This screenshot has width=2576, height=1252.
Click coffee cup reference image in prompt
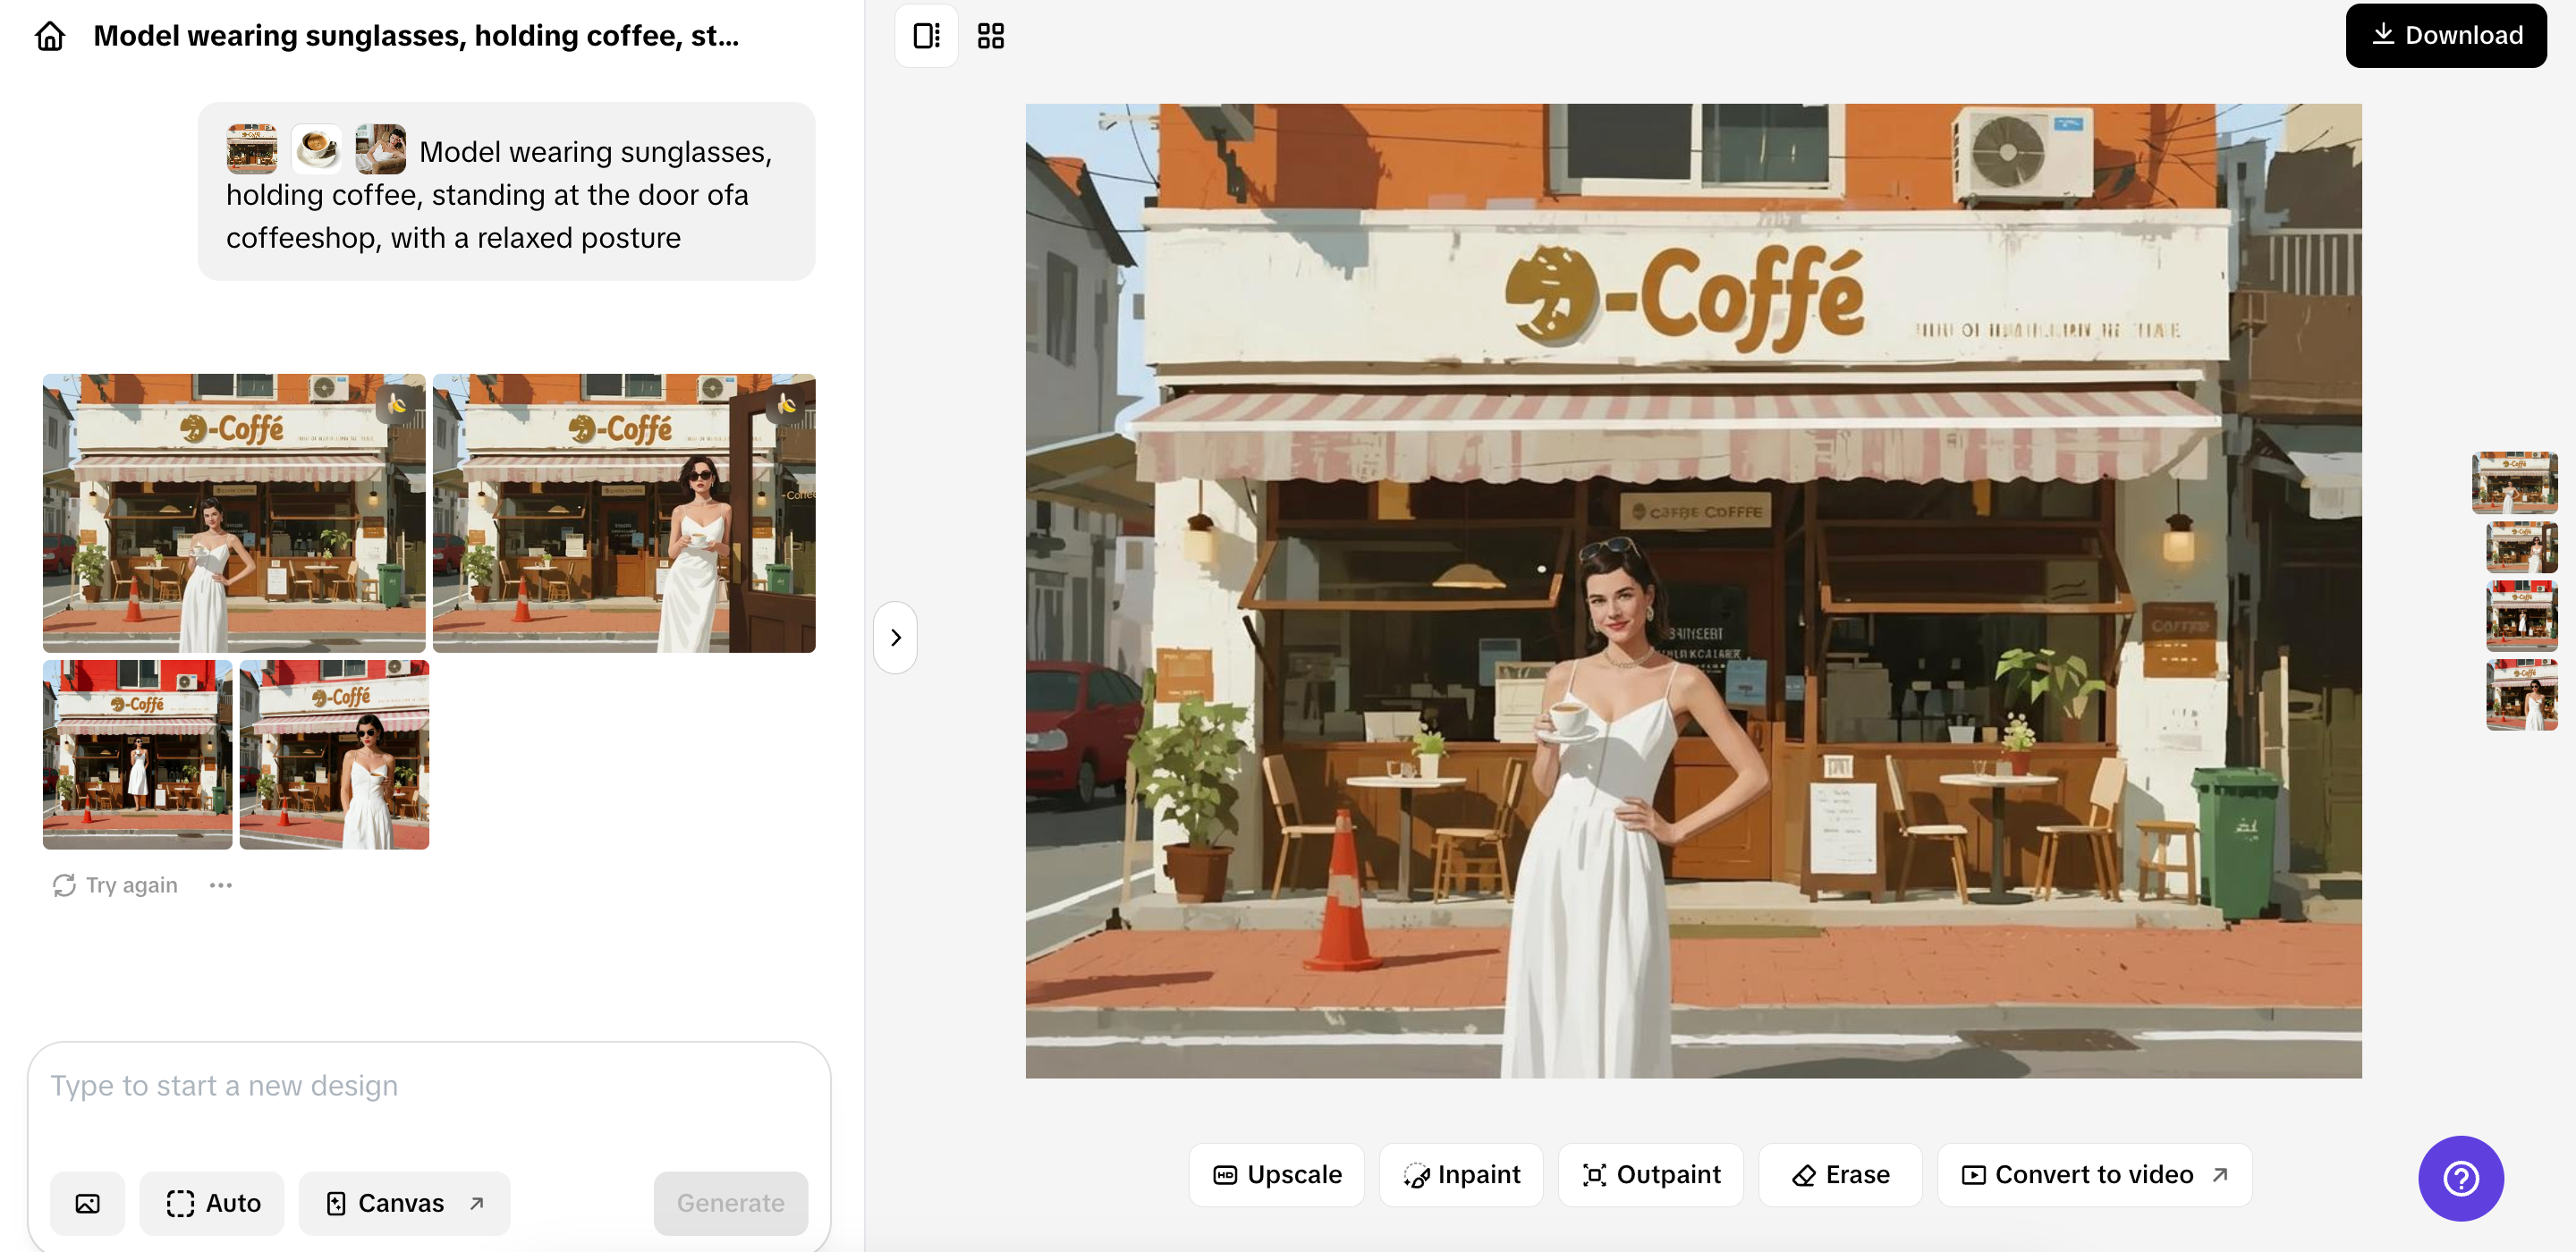(x=317, y=149)
